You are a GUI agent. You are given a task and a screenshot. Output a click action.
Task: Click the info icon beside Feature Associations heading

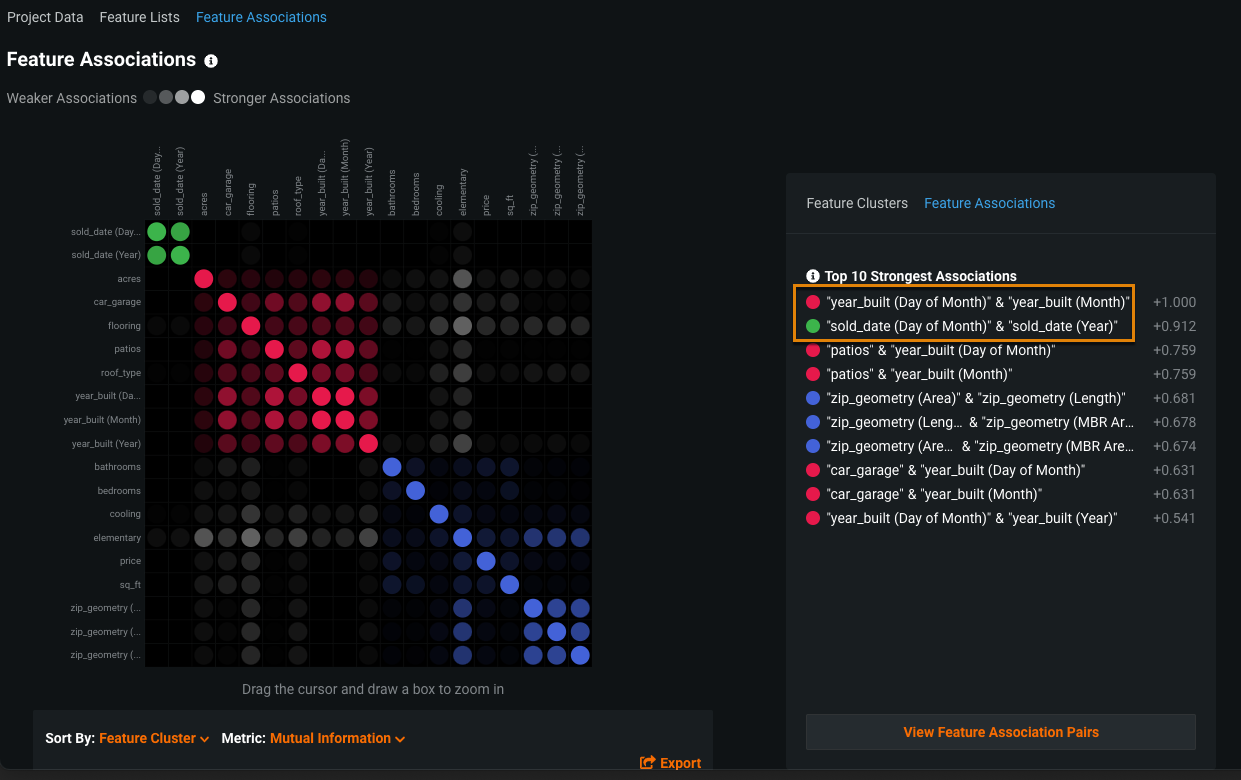click(x=211, y=61)
